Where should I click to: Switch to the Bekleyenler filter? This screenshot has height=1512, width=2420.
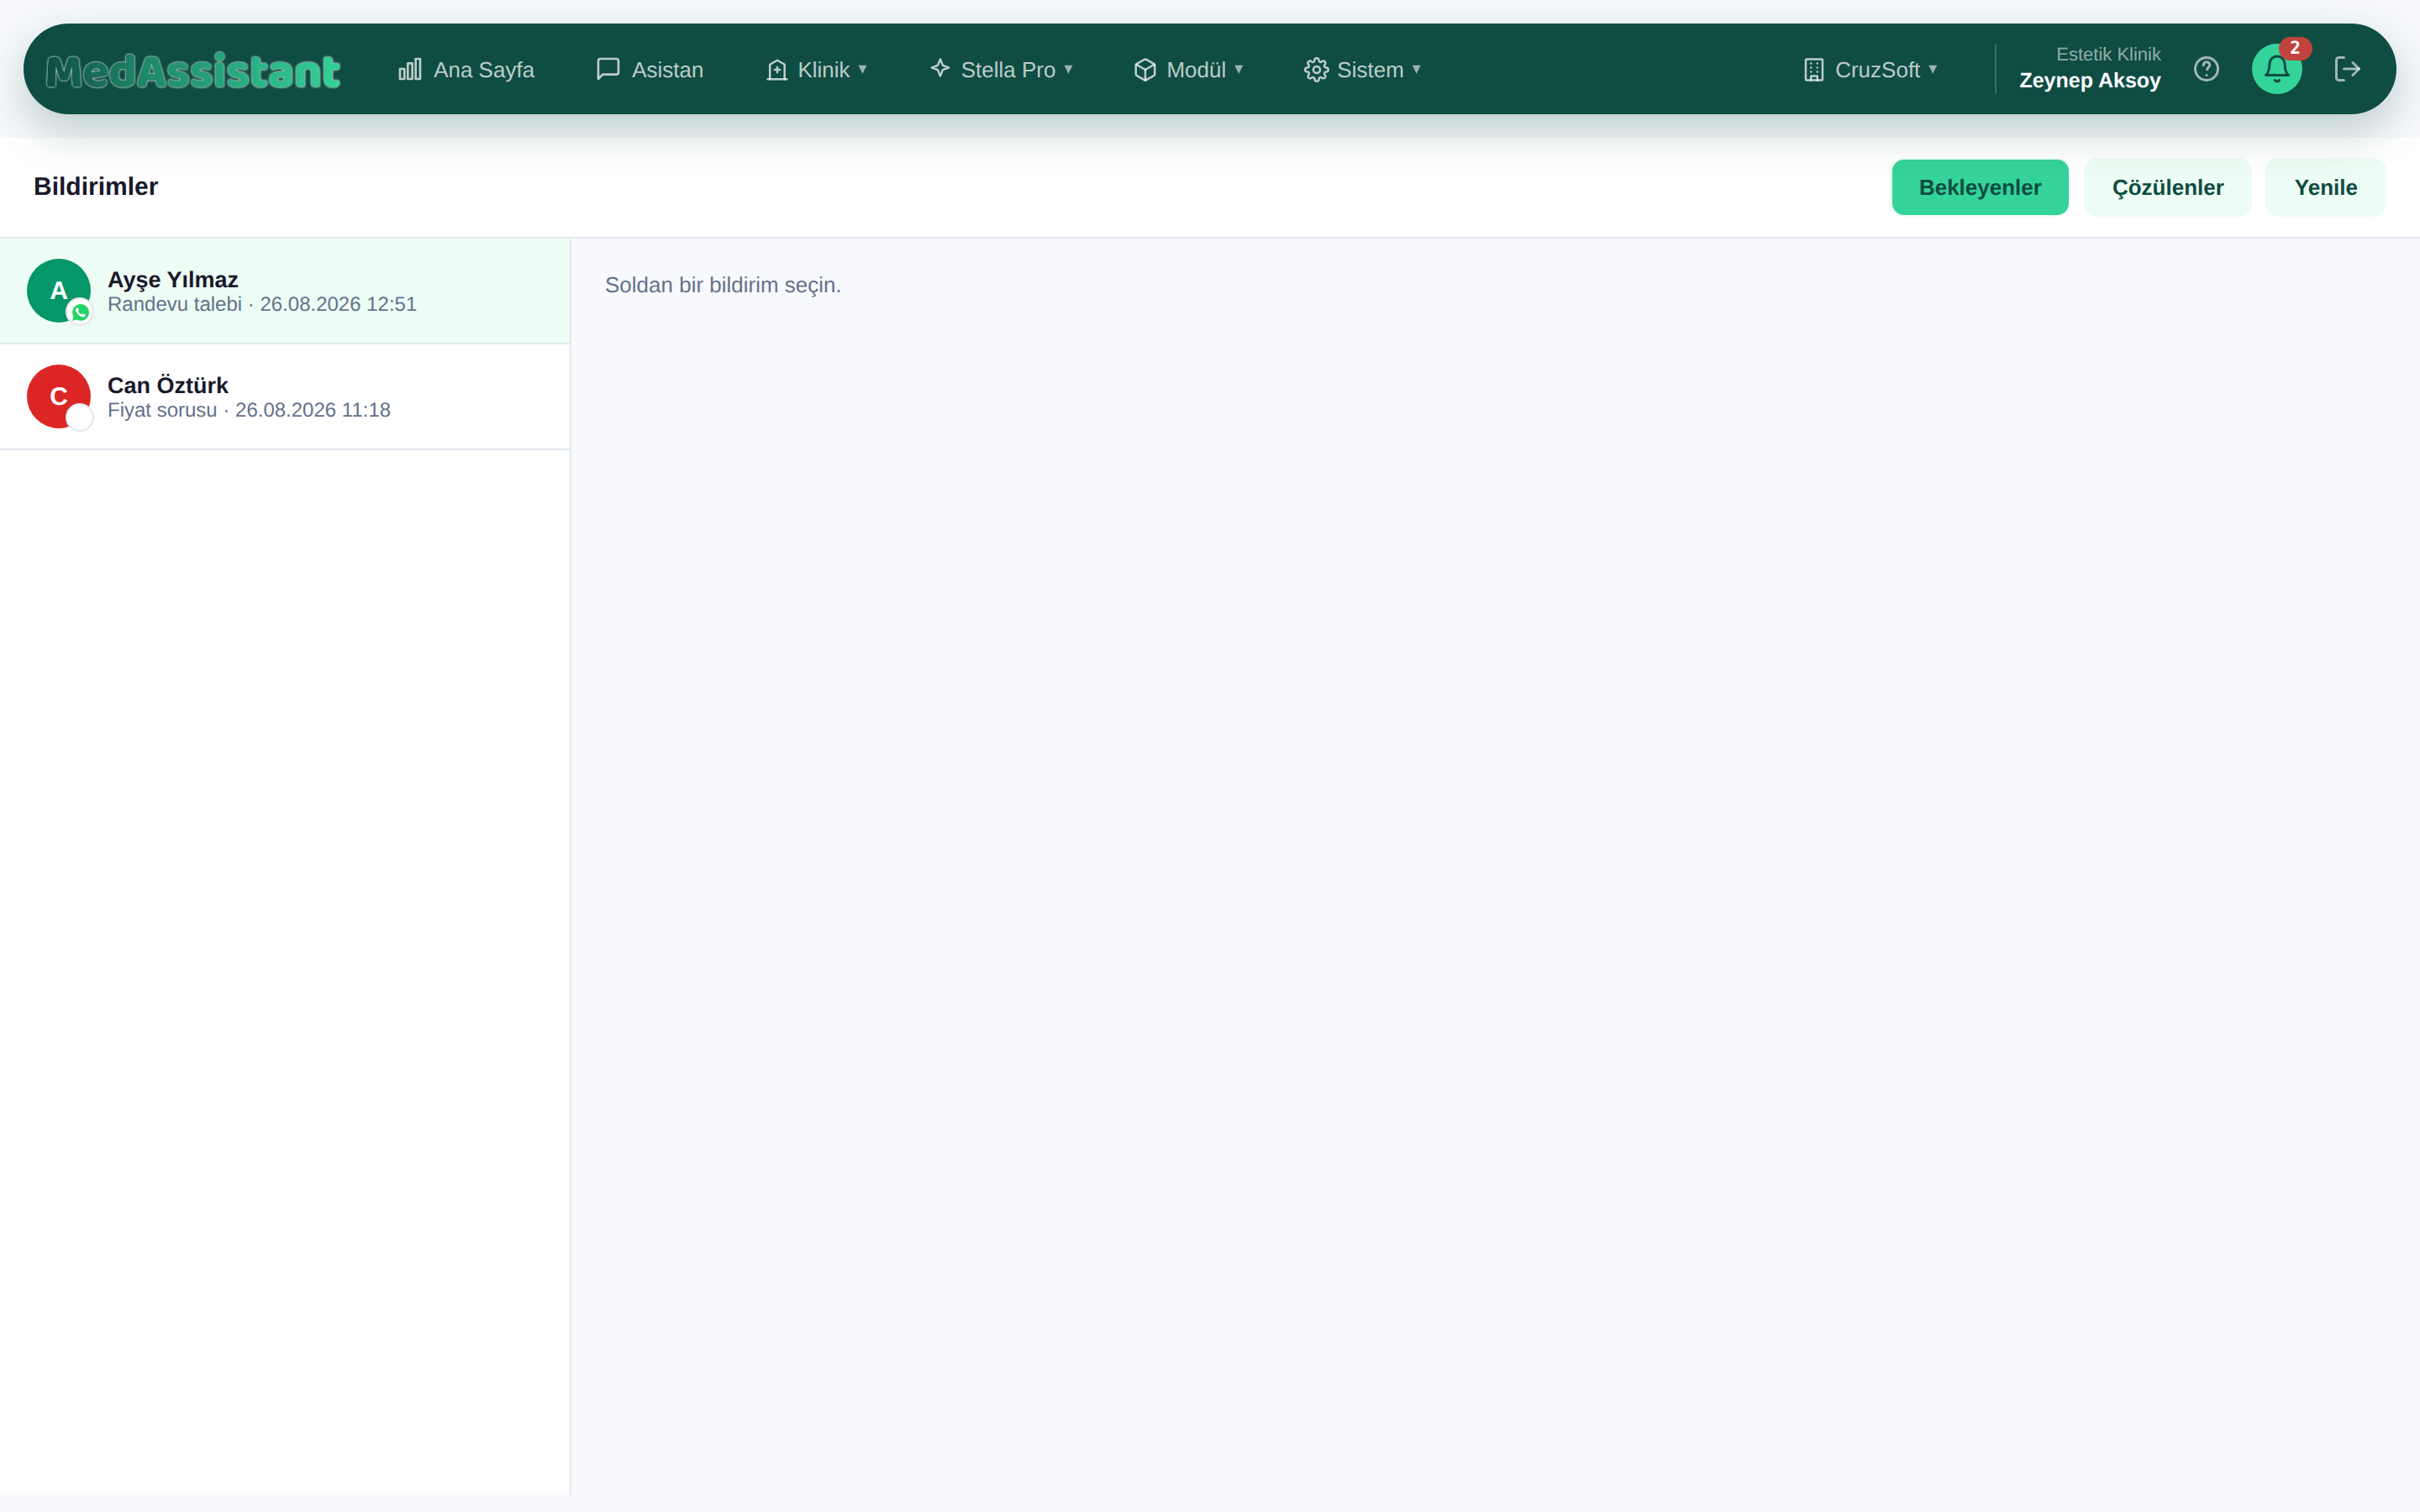[x=1979, y=187]
